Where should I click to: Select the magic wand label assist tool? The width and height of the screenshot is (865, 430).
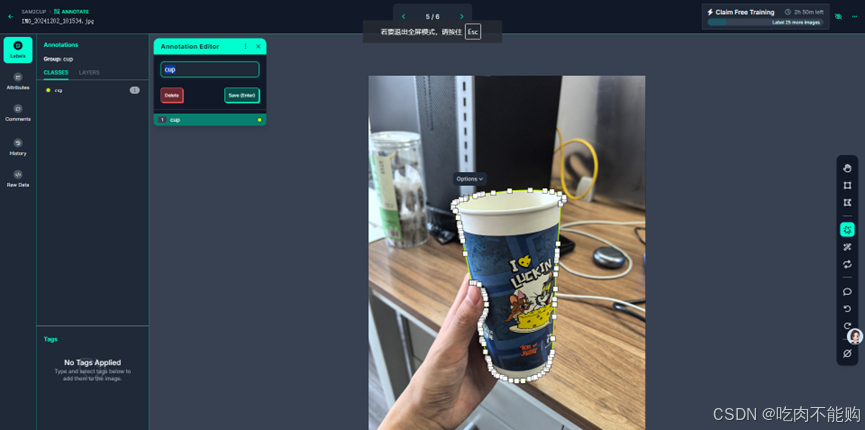pos(847,247)
